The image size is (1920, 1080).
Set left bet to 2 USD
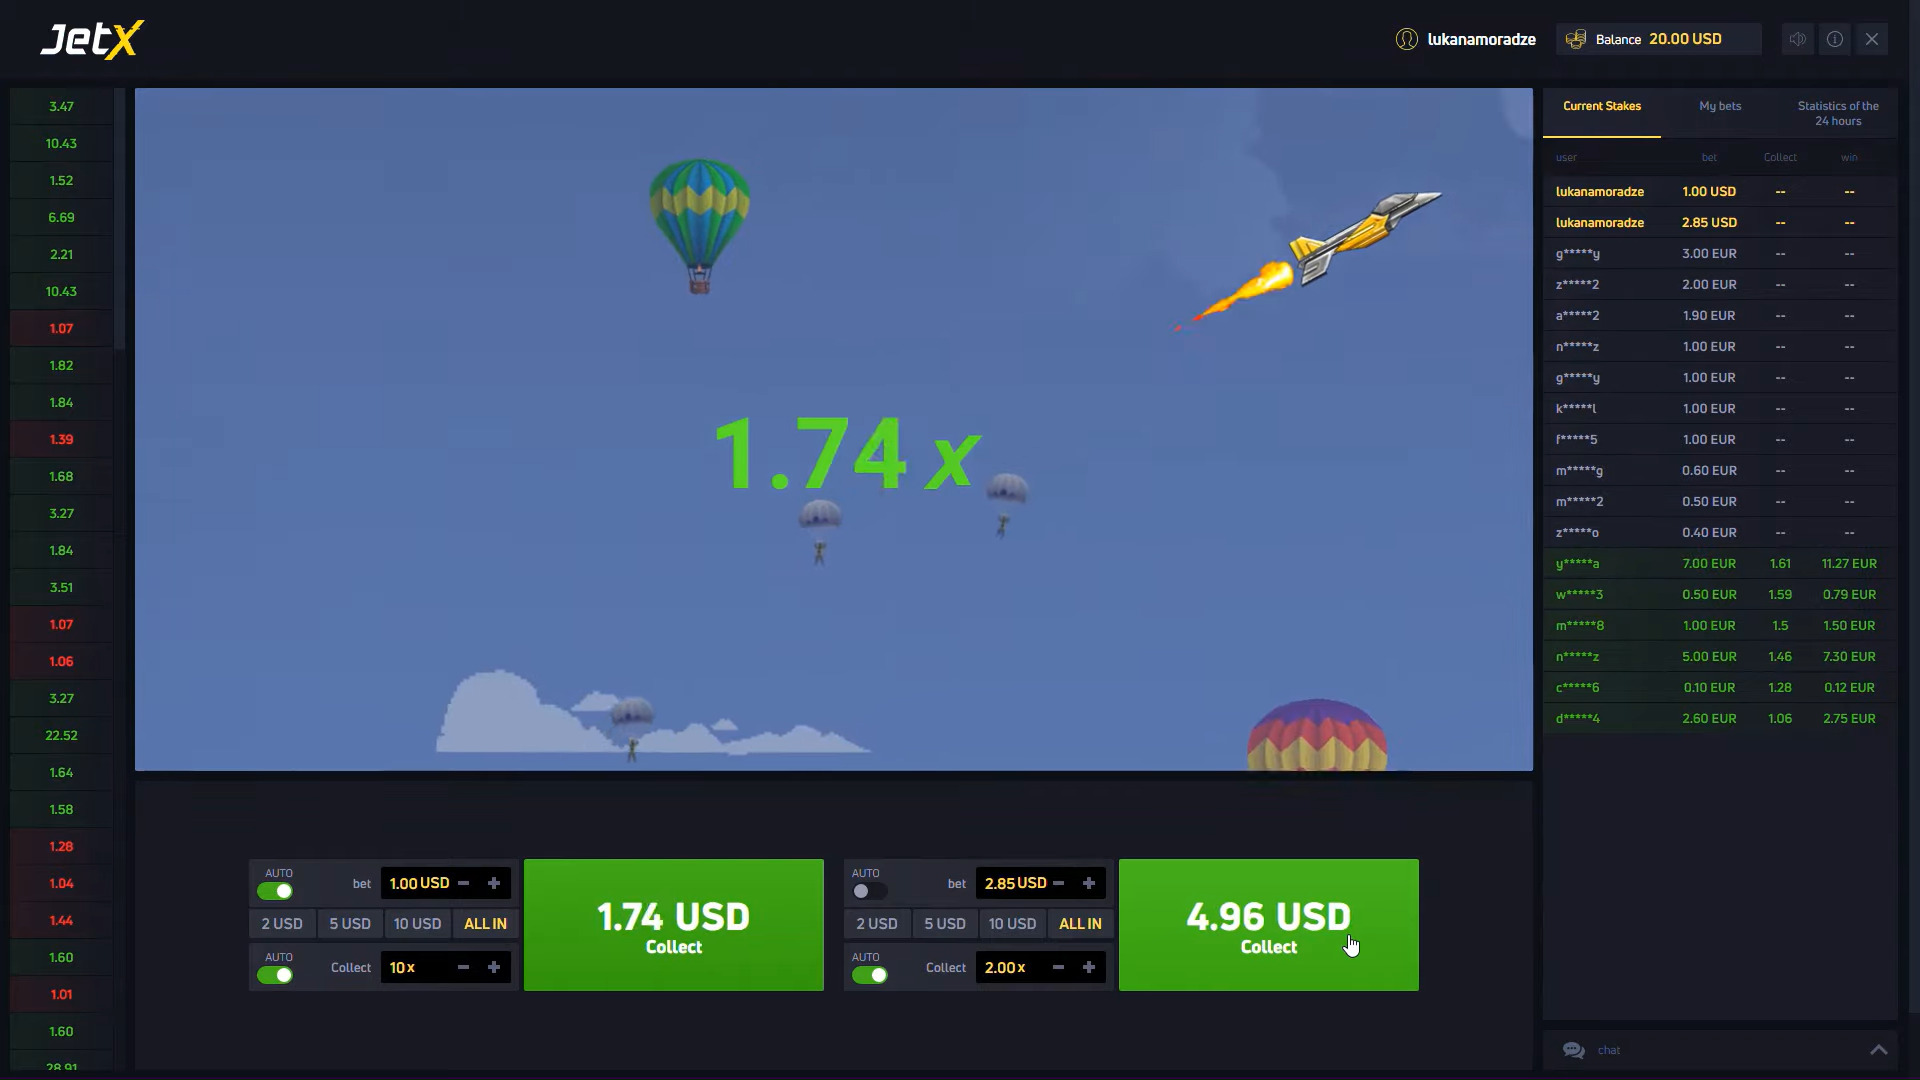(282, 924)
